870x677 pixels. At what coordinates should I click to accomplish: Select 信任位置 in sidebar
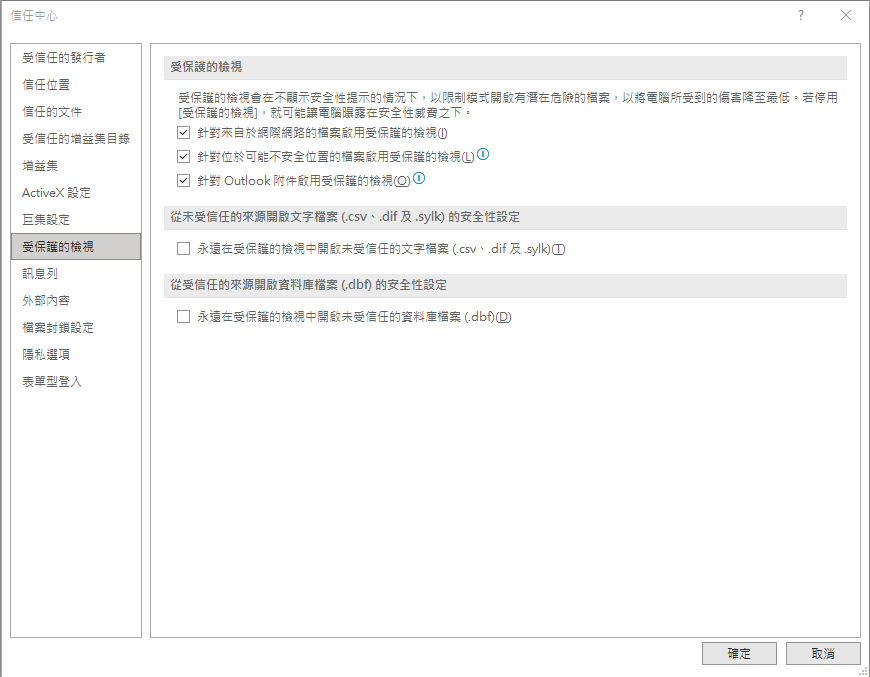coord(76,84)
